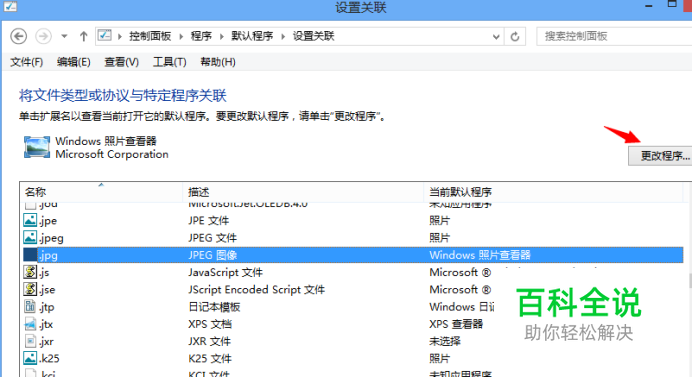This screenshot has width=692, height=377.
Task: Select the .k25 extension name
Action: pos(49,358)
